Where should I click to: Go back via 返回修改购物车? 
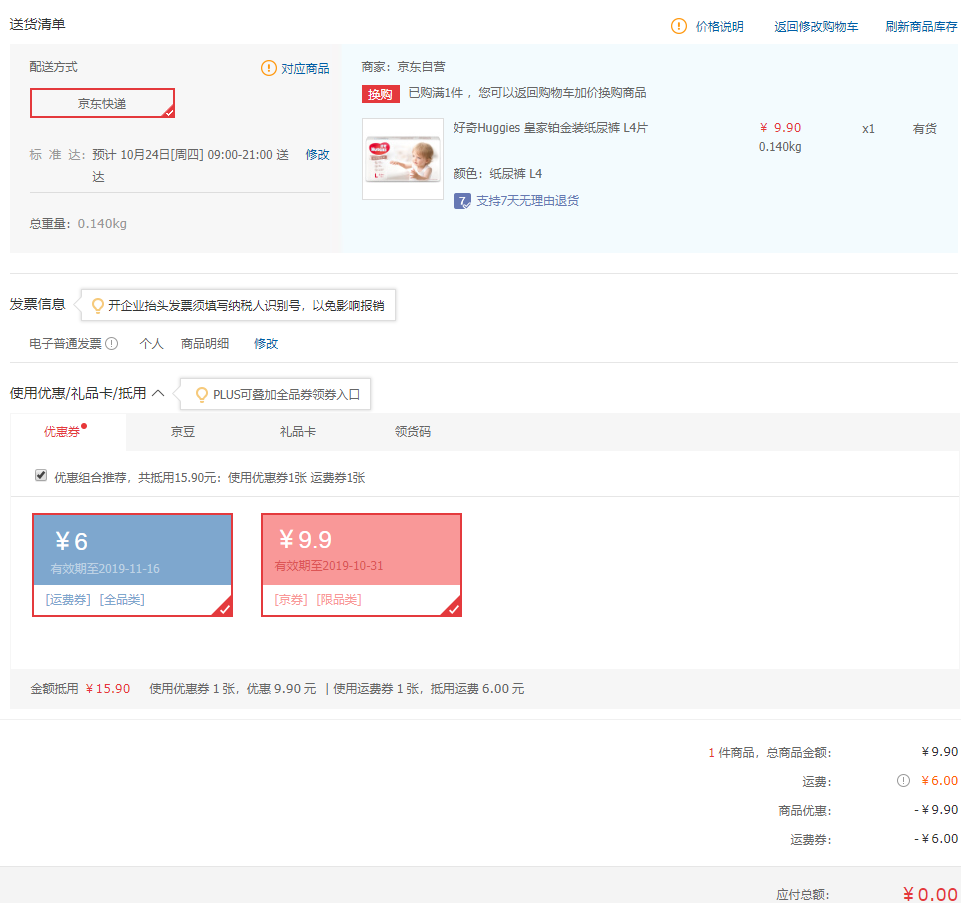[816, 26]
